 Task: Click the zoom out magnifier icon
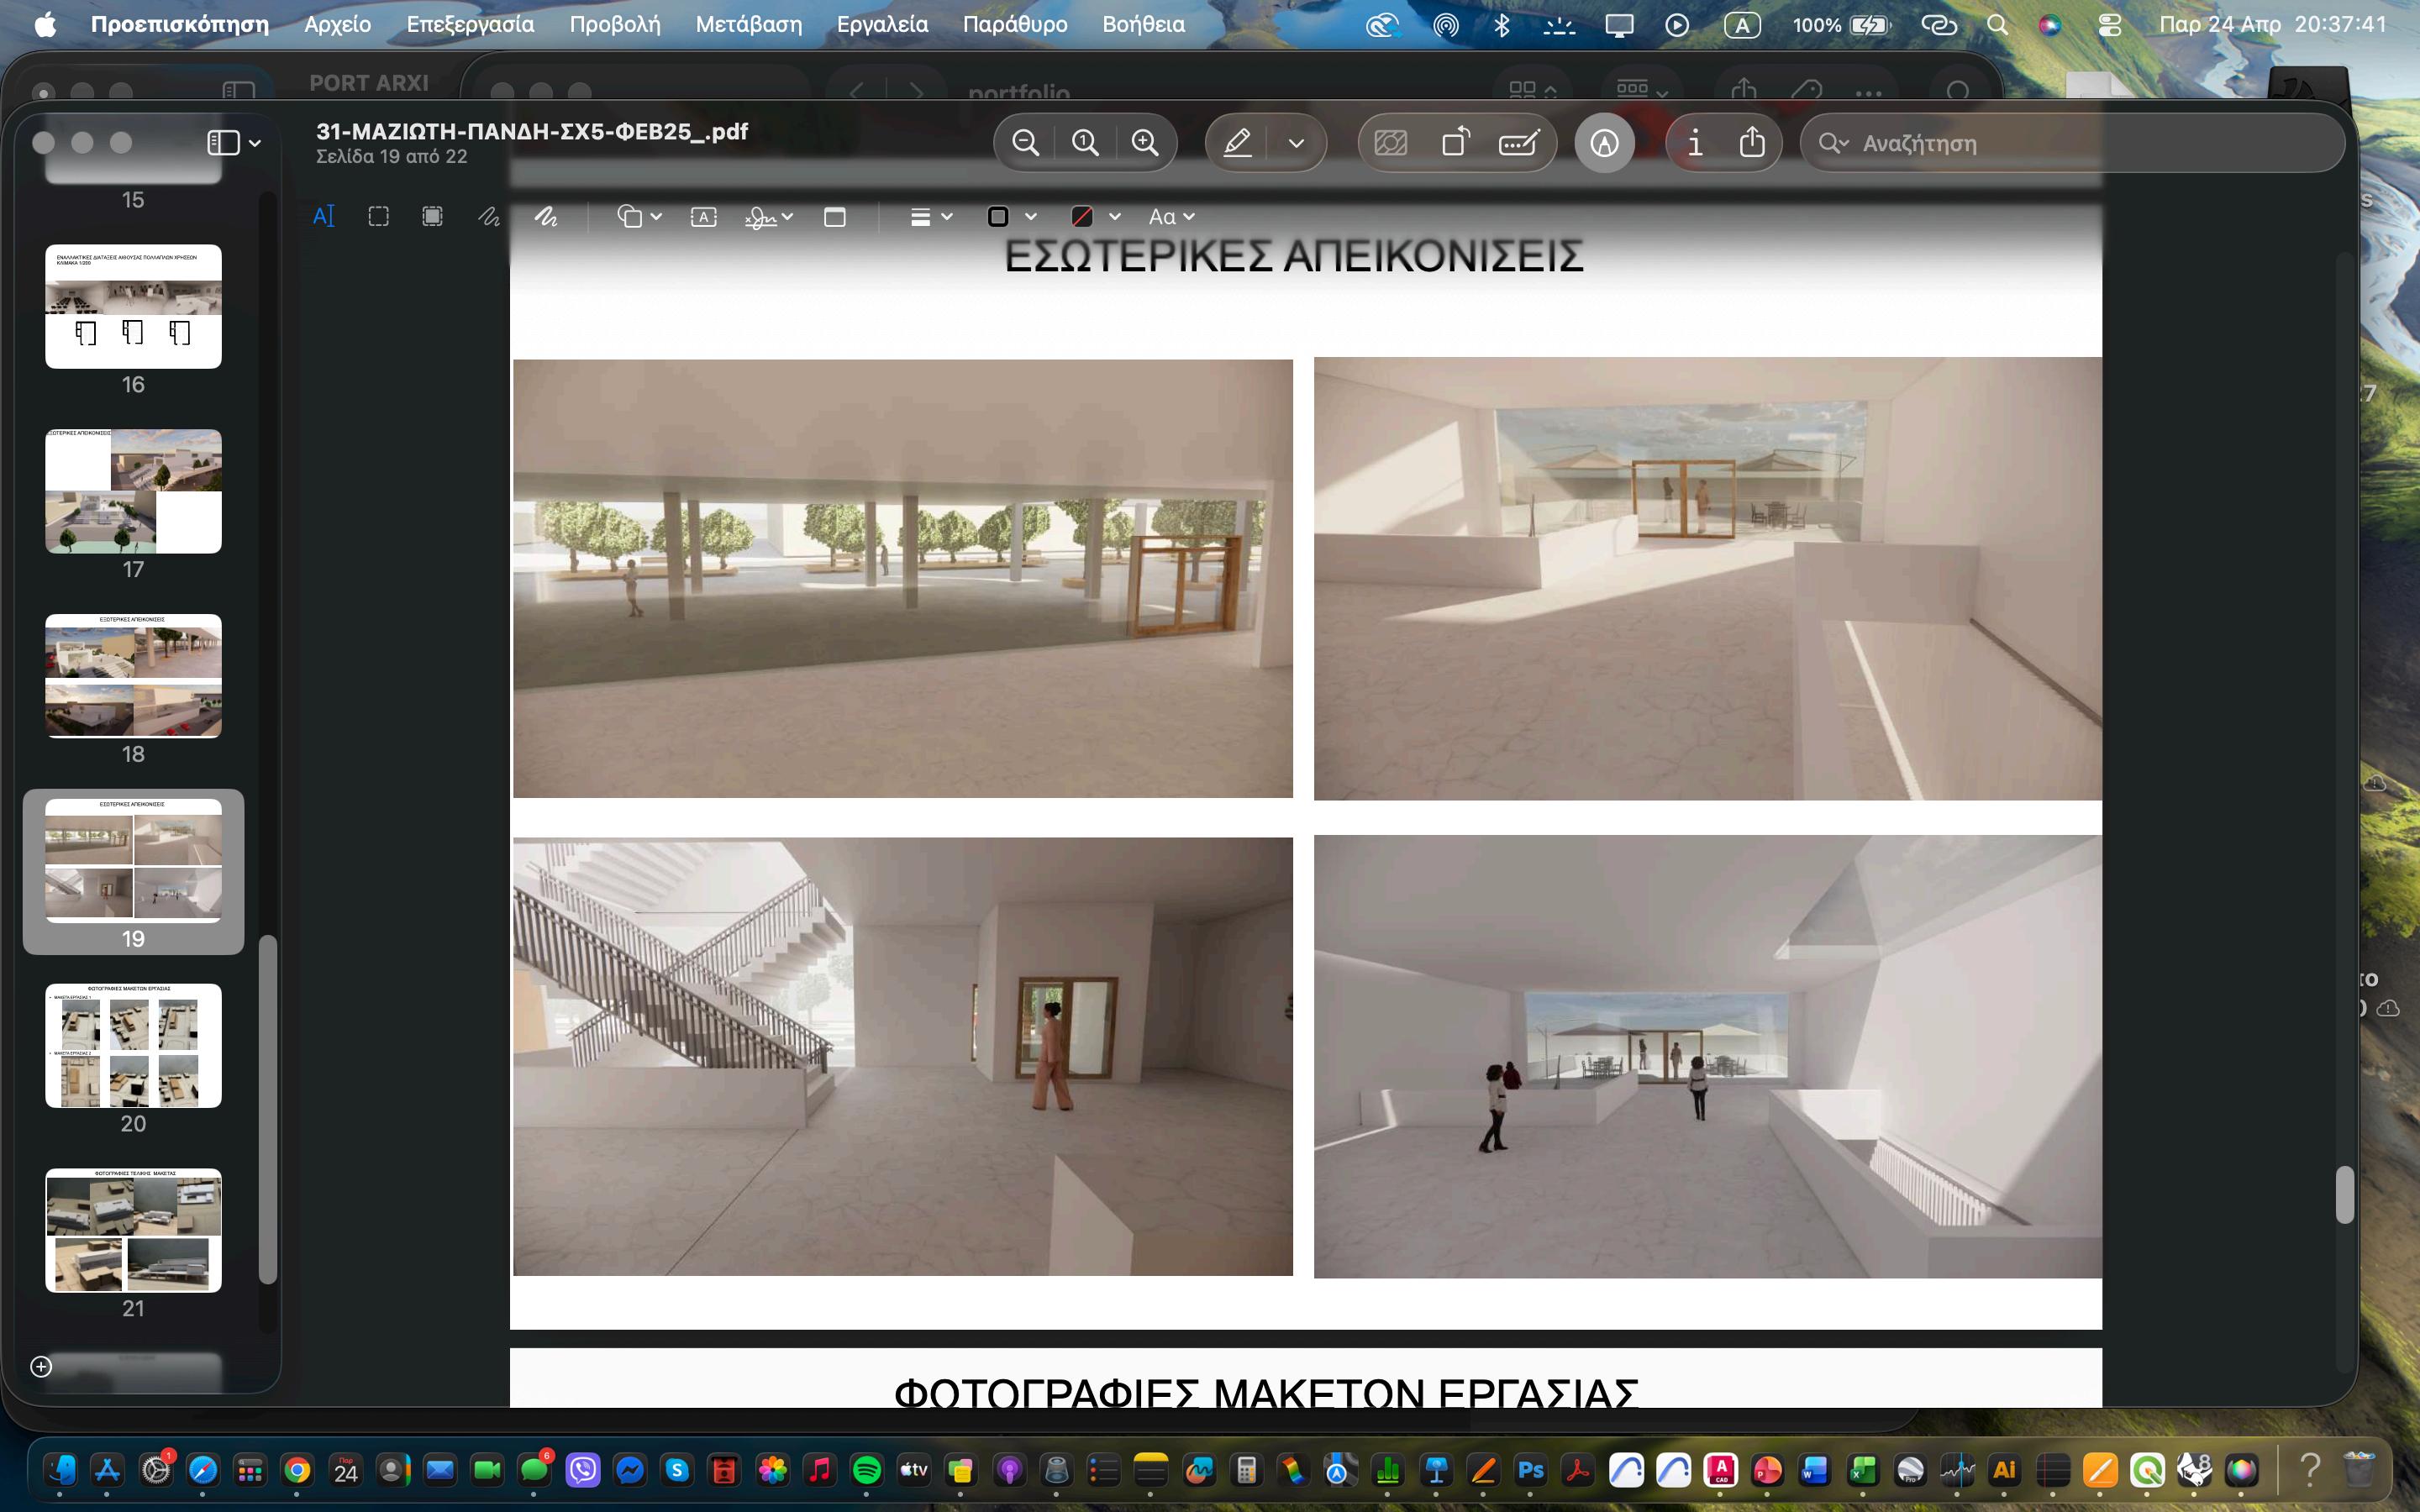point(1025,143)
